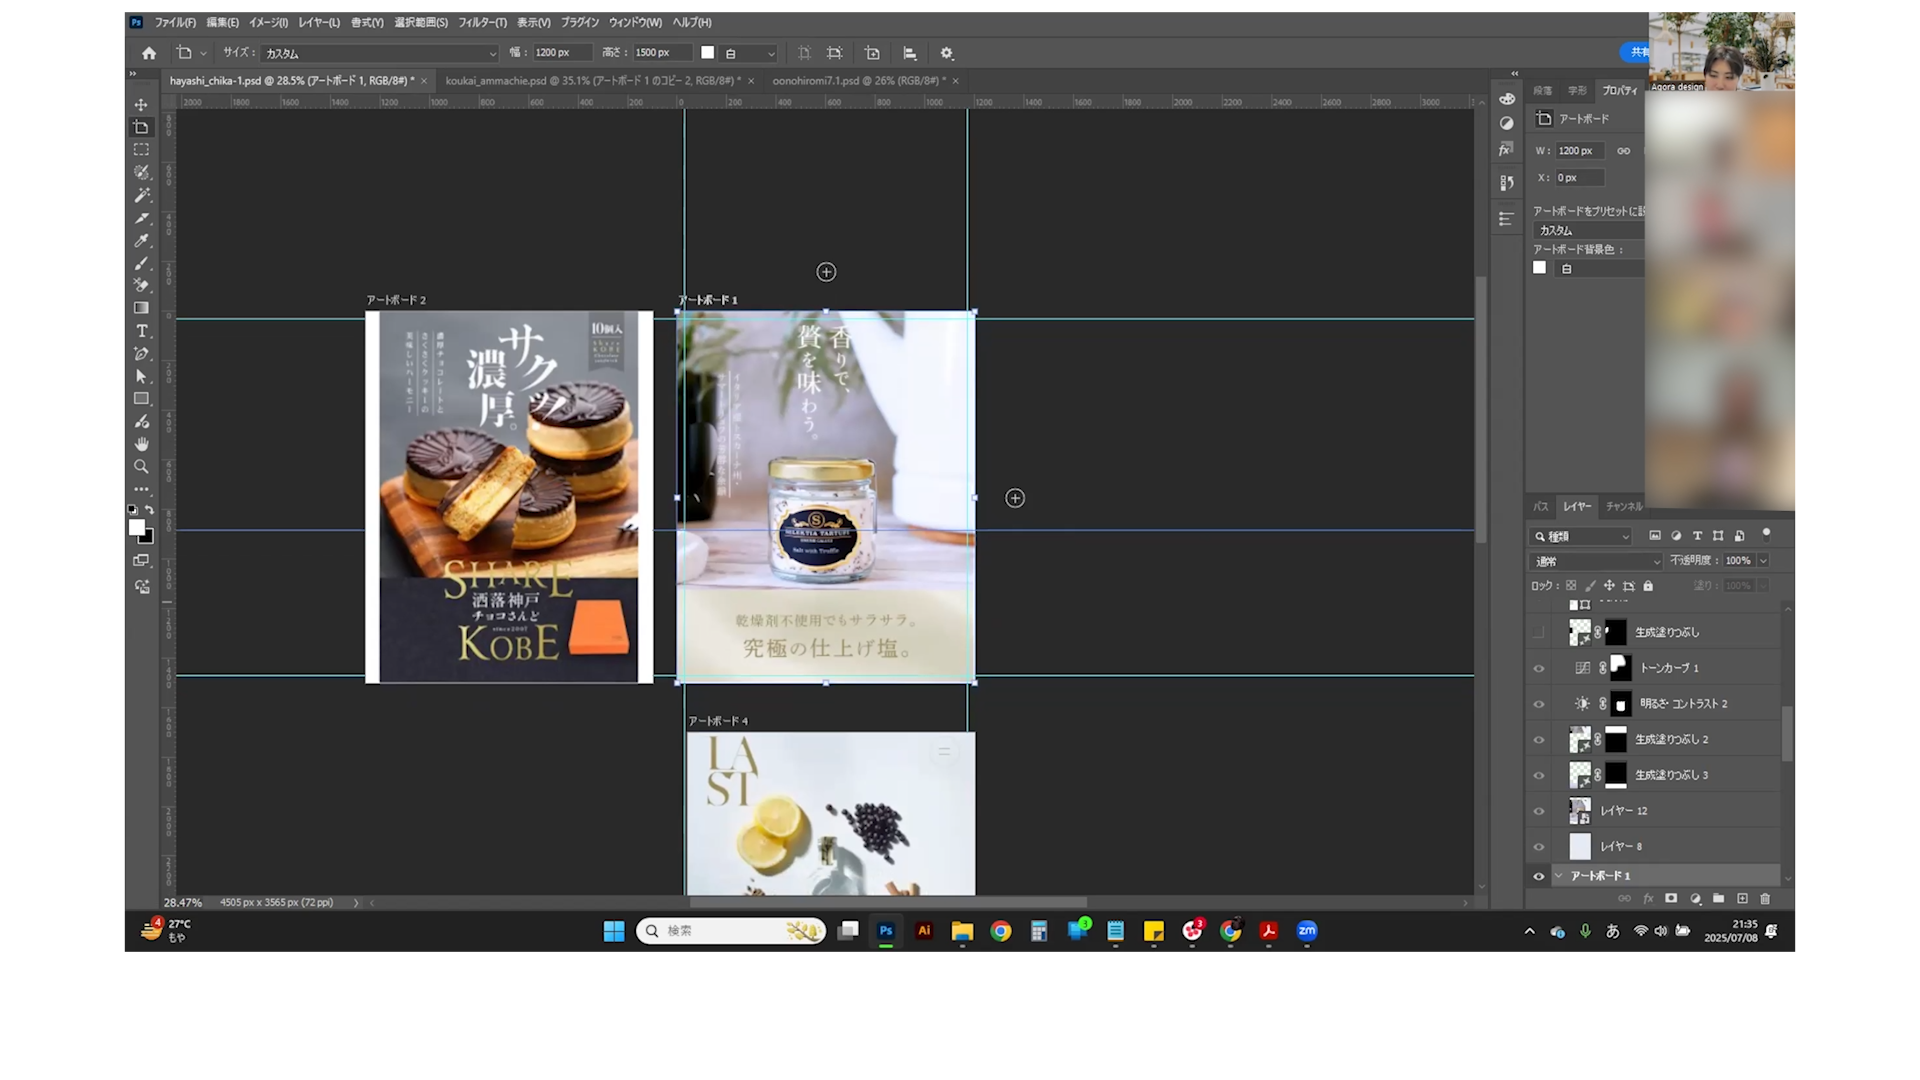Switch to the チャンネル panel tab

coord(1623,507)
